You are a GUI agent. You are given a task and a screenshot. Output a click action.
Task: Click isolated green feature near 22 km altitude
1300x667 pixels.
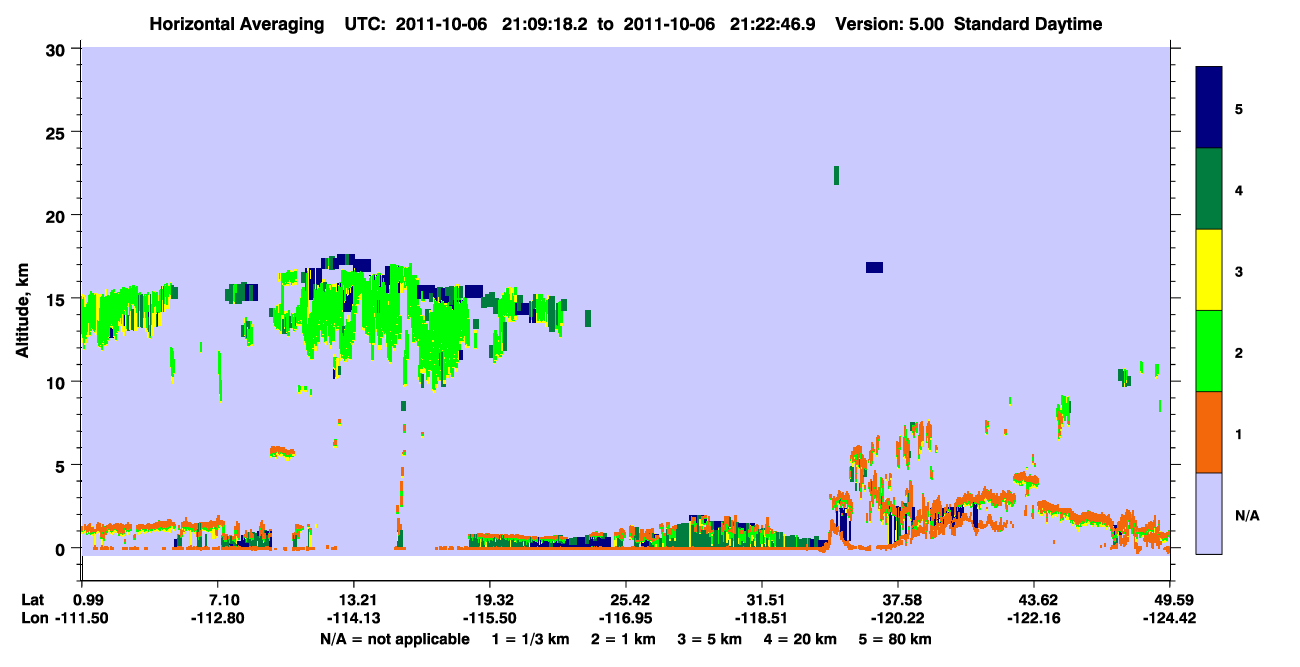pyautogui.click(x=836, y=175)
